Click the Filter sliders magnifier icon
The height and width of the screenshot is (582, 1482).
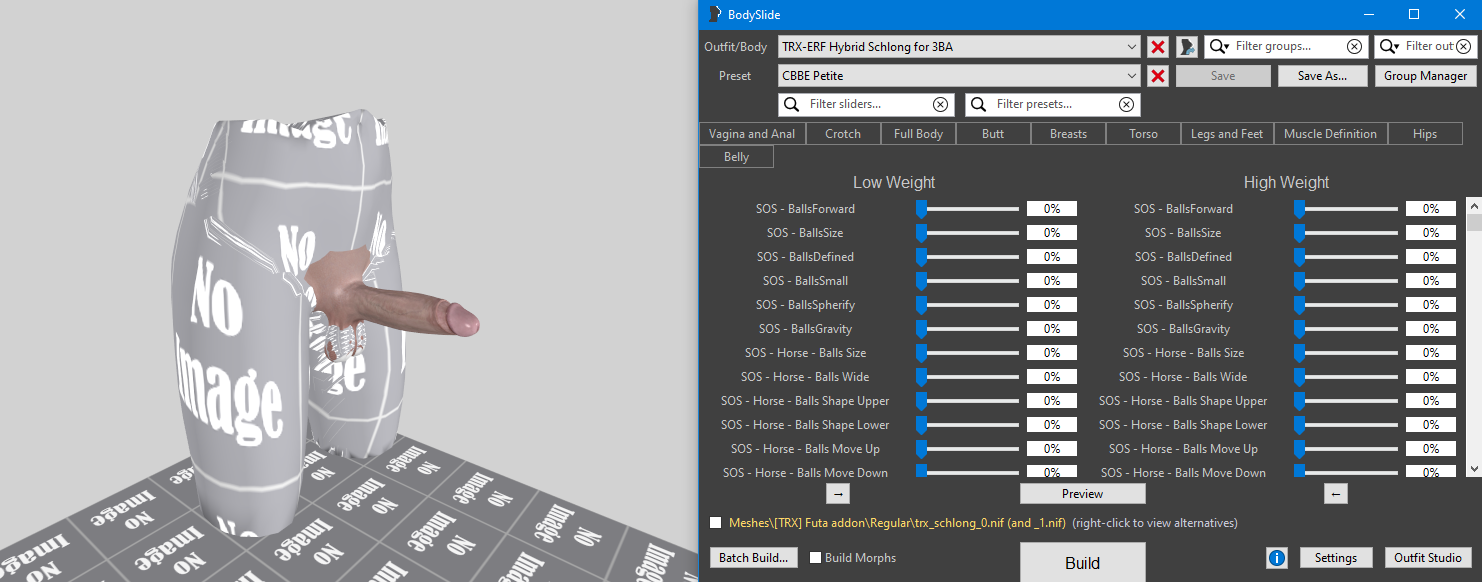(791, 104)
